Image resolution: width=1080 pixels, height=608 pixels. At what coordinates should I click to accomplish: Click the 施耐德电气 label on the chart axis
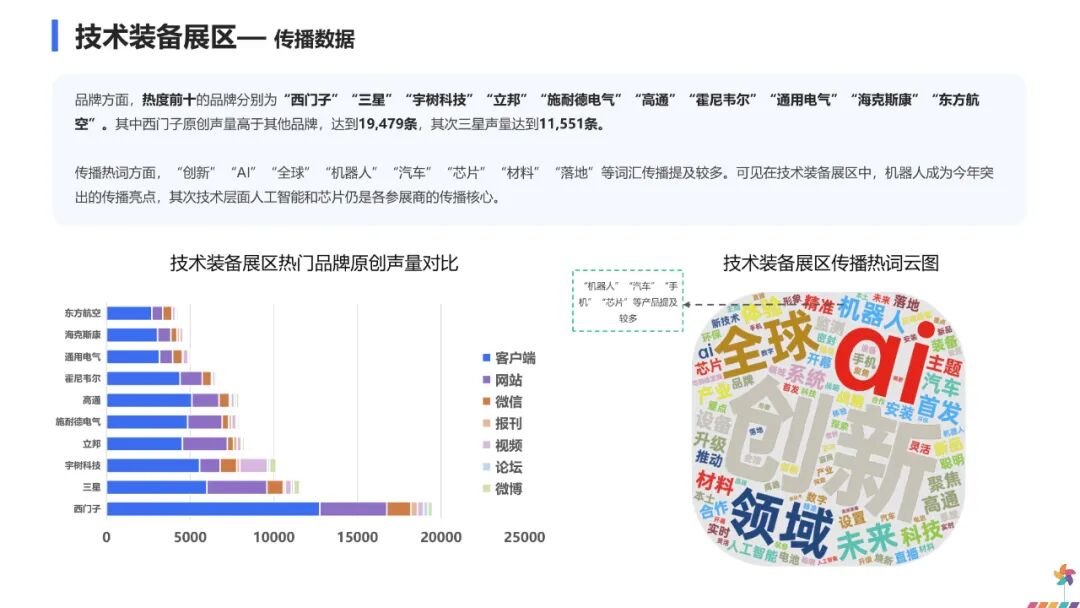click(x=79, y=421)
